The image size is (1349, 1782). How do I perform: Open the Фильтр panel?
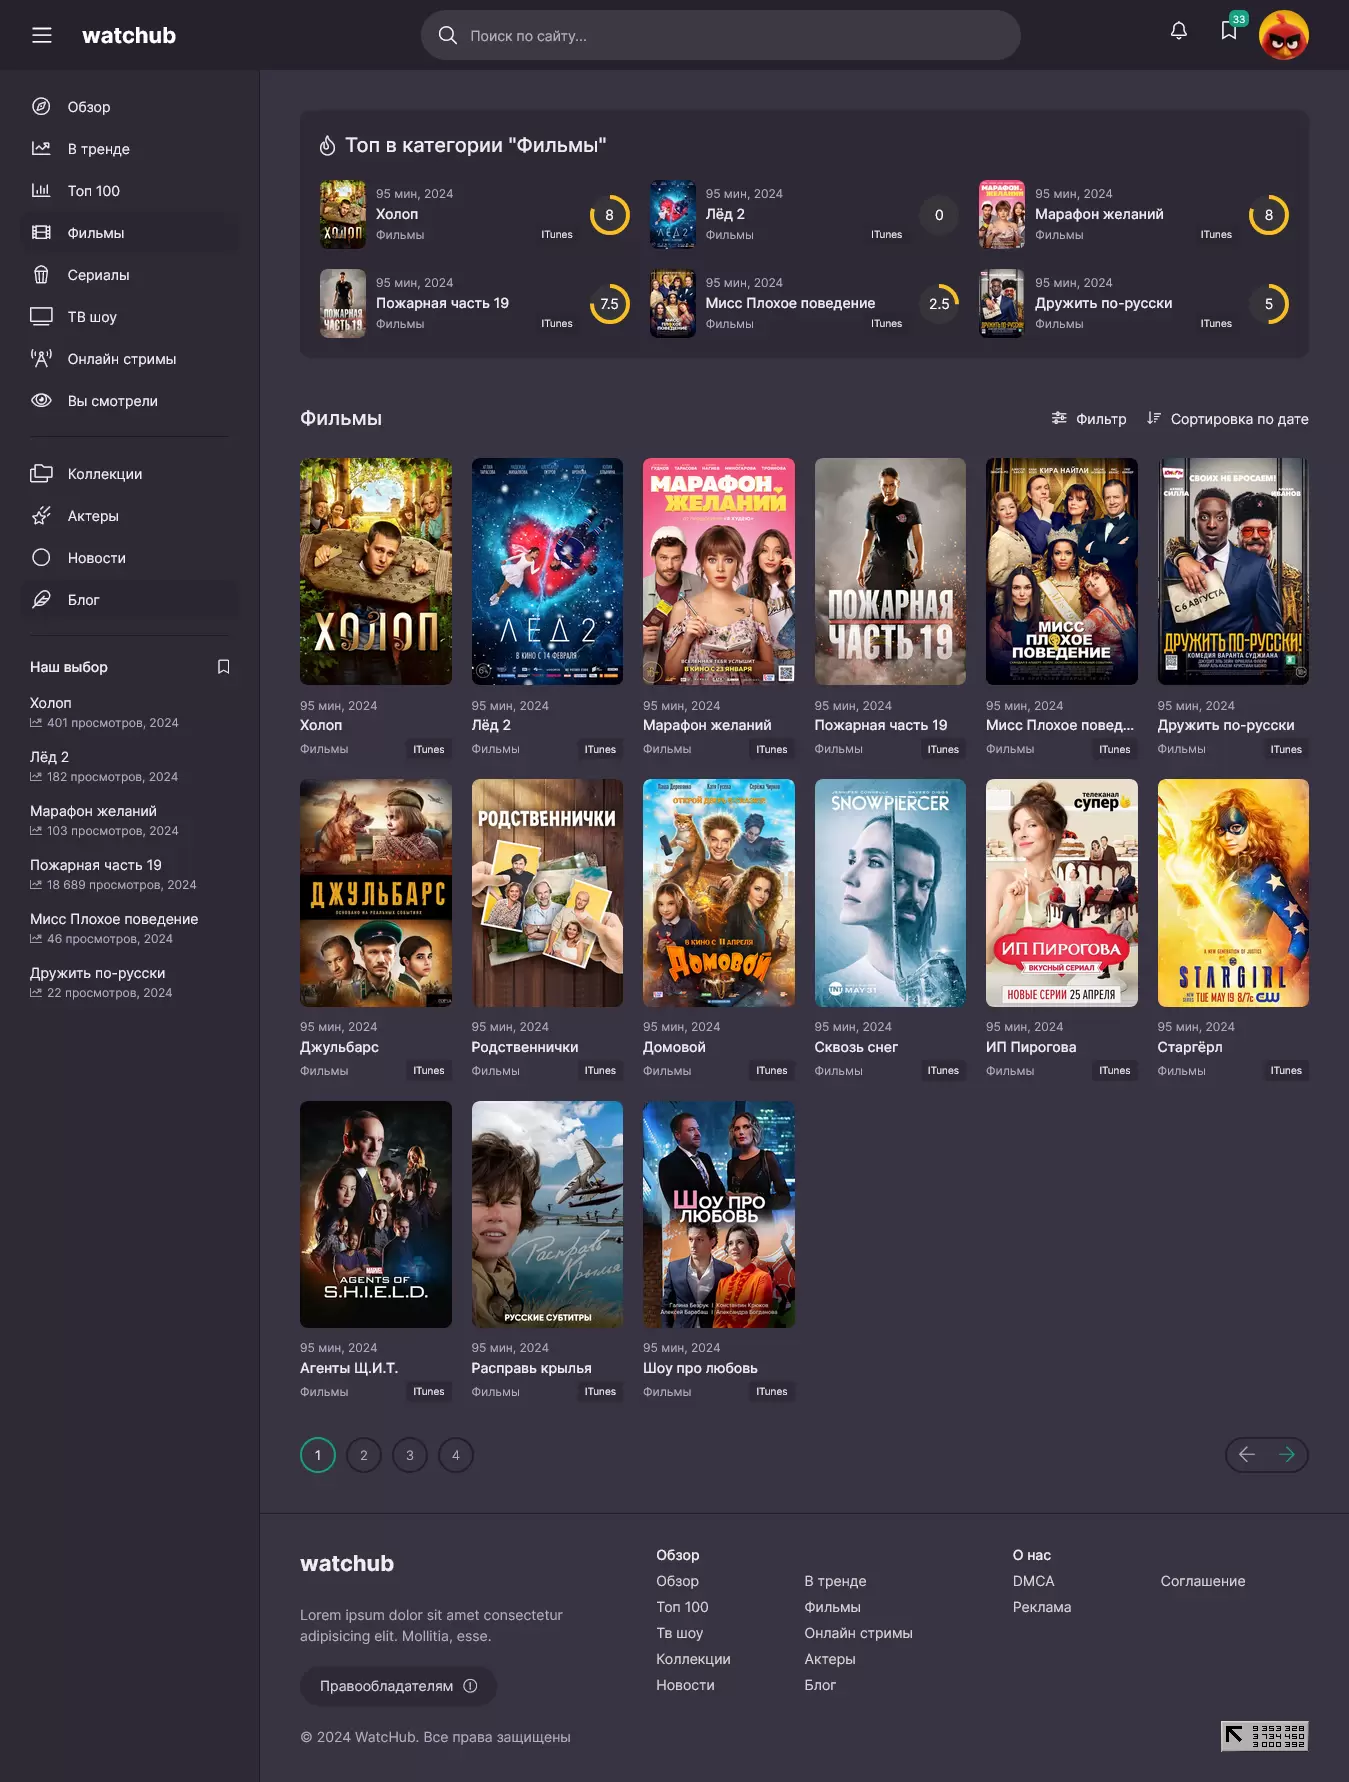[1089, 419]
